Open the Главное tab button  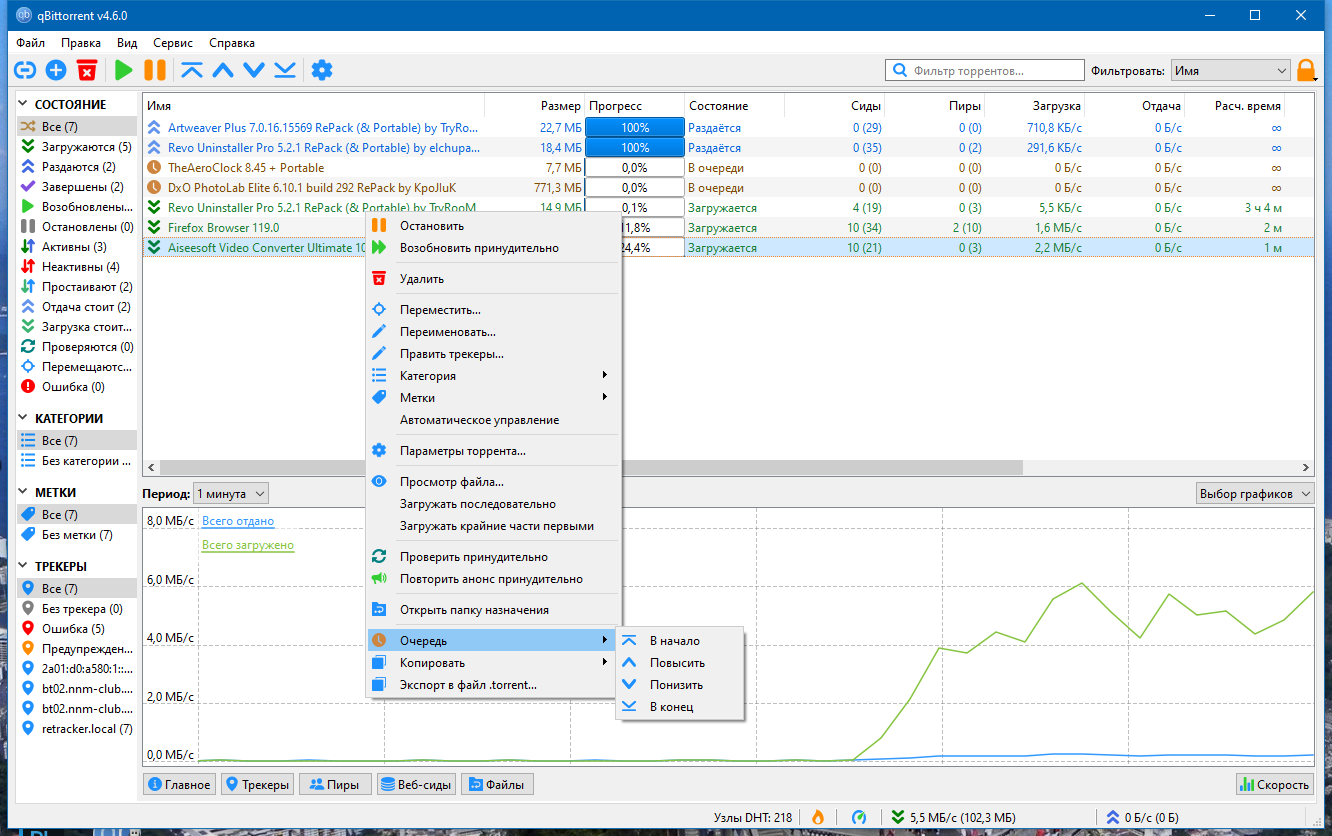pyautogui.click(x=179, y=785)
